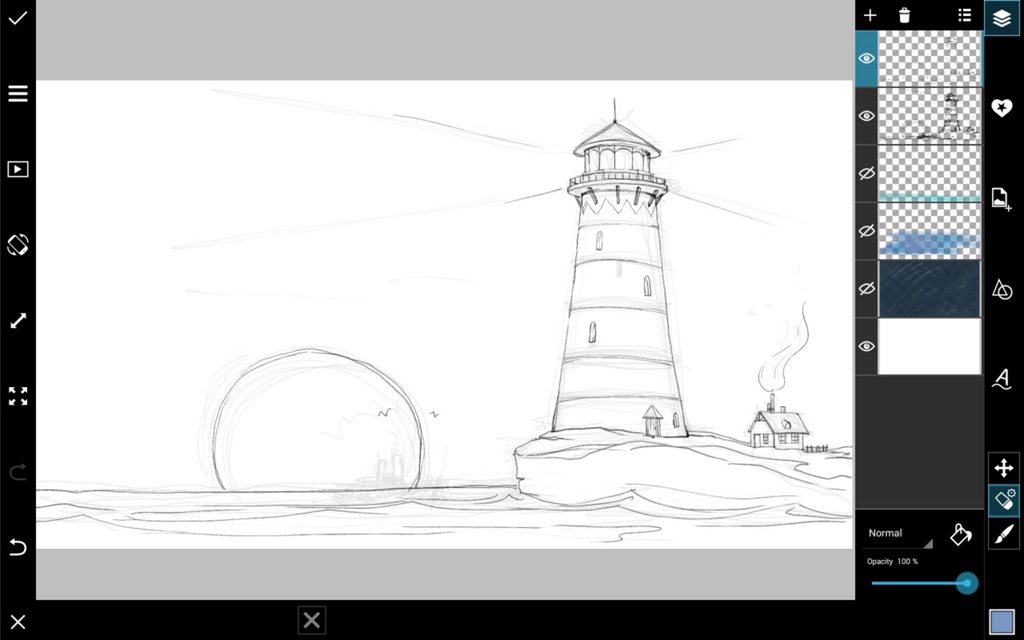The height and width of the screenshot is (640, 1024).
Task: Adjust the Opacity slider
Action: pyautogui.click(x=924, y=583)
